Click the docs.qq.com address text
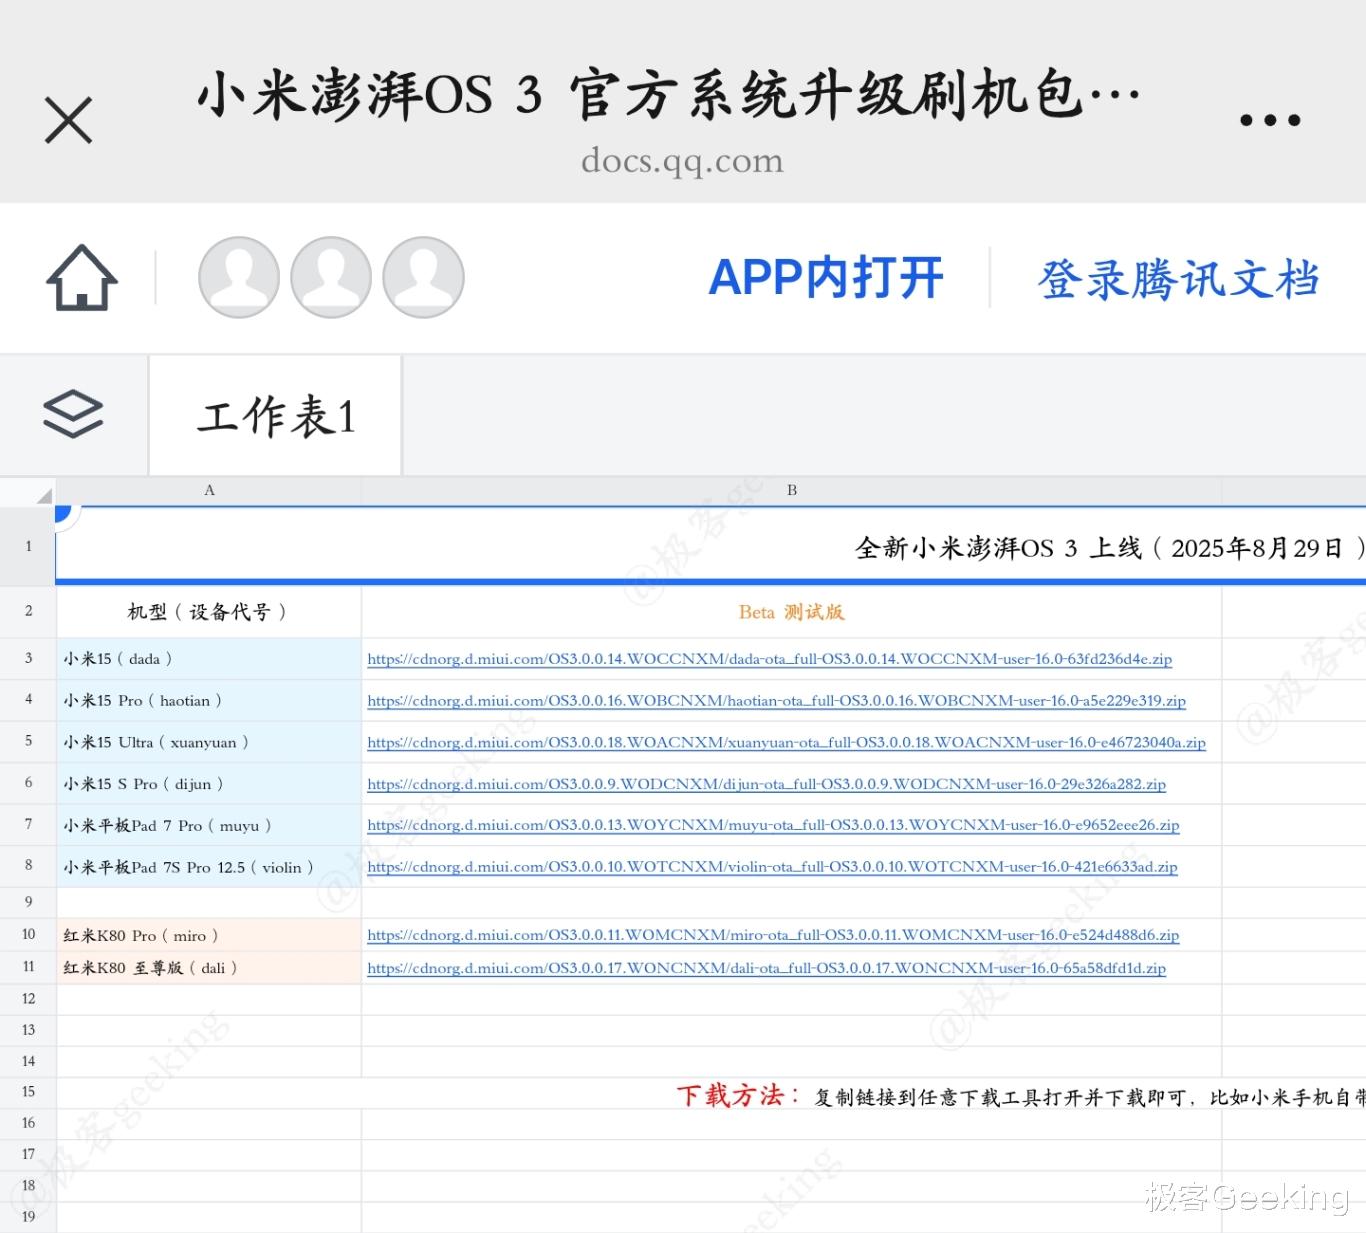Screen dimensions: 1366x1233 pyautogui.click(x=682, y=161)
